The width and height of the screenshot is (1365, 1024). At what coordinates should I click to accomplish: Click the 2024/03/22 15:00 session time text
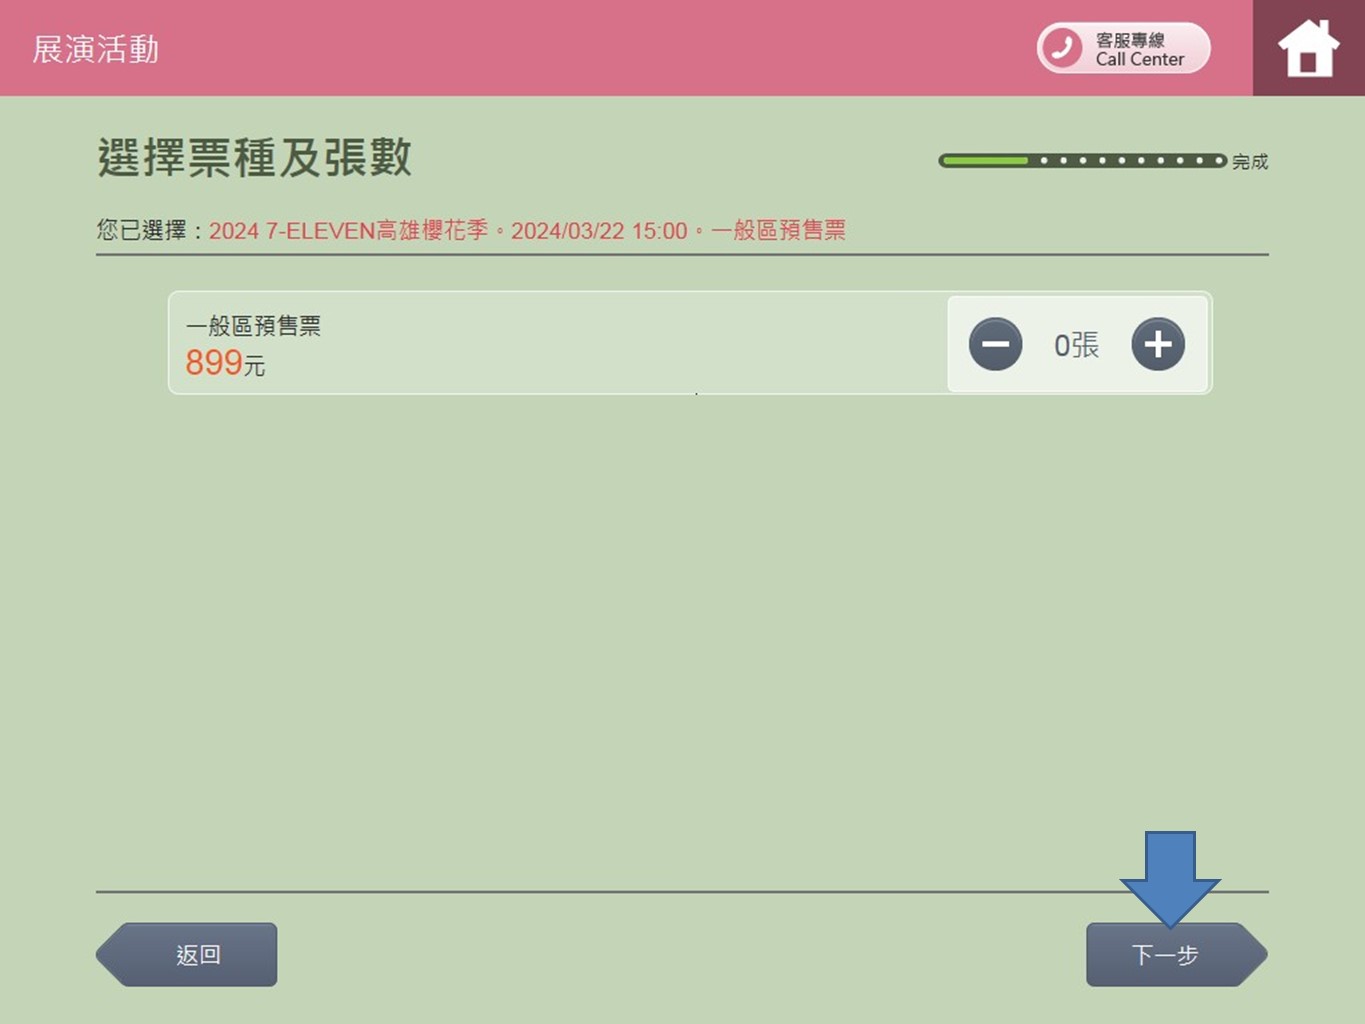coord(599,231)
